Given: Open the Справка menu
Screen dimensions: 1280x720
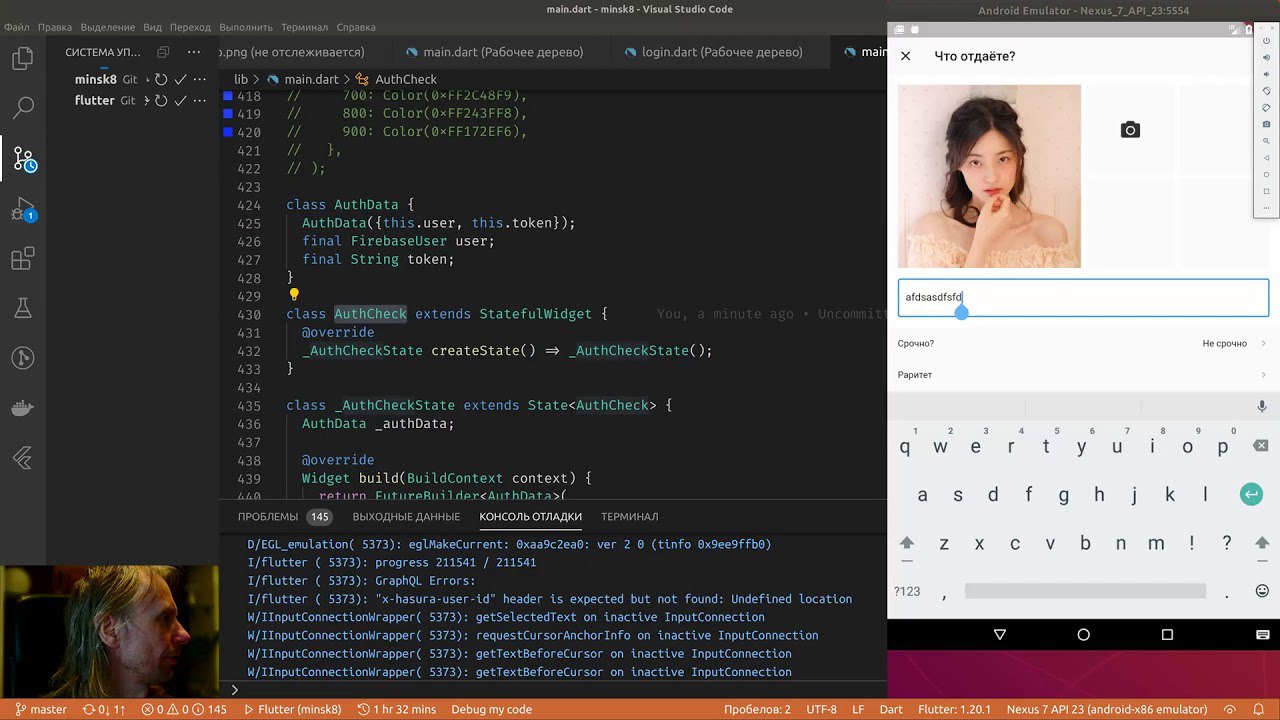Looking at the screenshot, I should pyautogui.click(x=356, y=27).
